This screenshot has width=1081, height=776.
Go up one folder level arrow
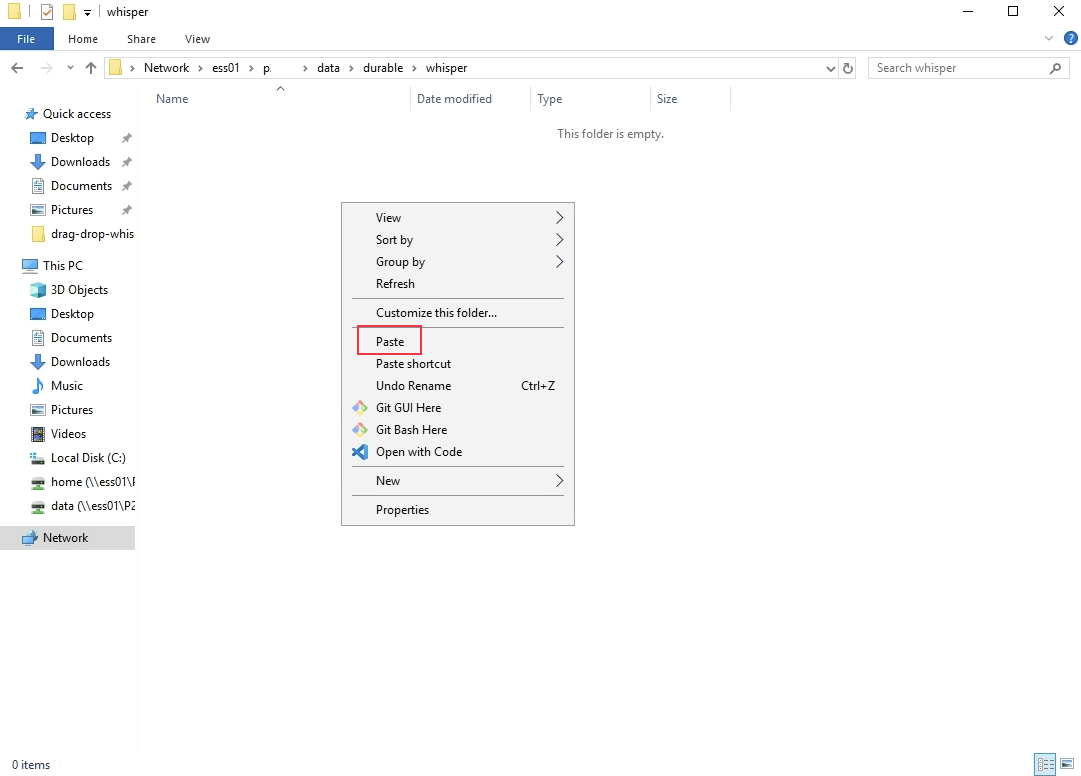pos(90,68)
